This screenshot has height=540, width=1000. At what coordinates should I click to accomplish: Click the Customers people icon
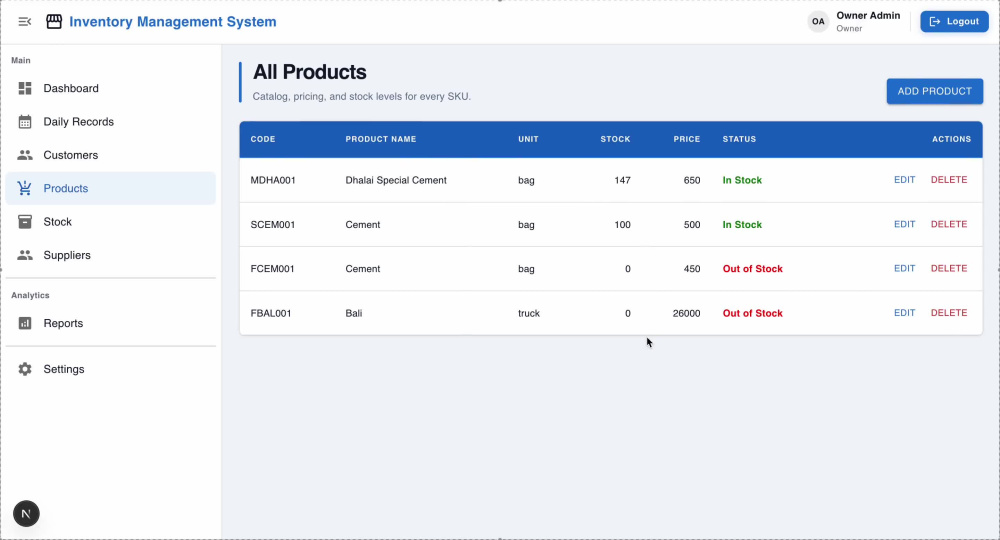(25, 155)
